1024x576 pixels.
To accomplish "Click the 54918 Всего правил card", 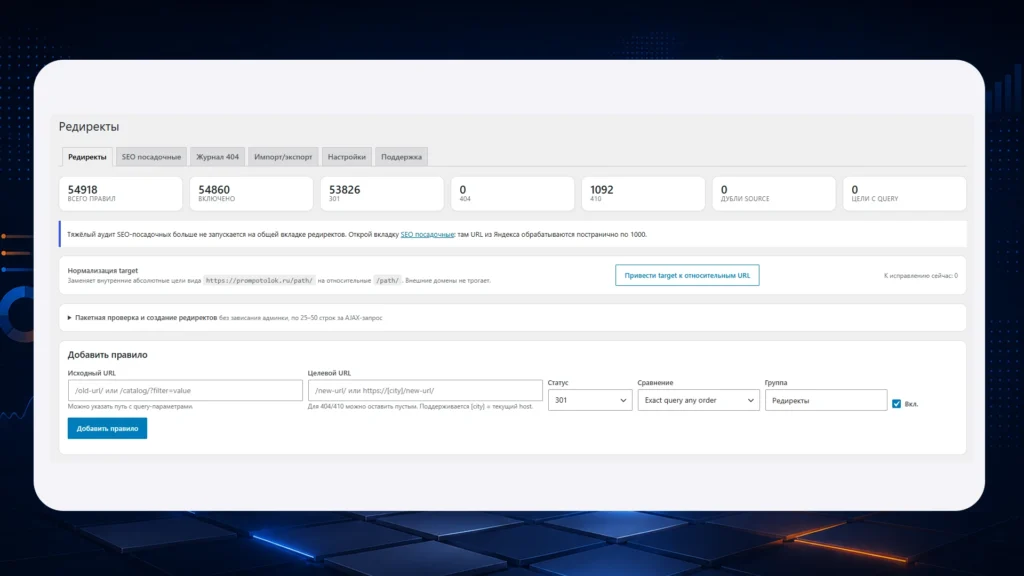I will [x=121, y=193].
